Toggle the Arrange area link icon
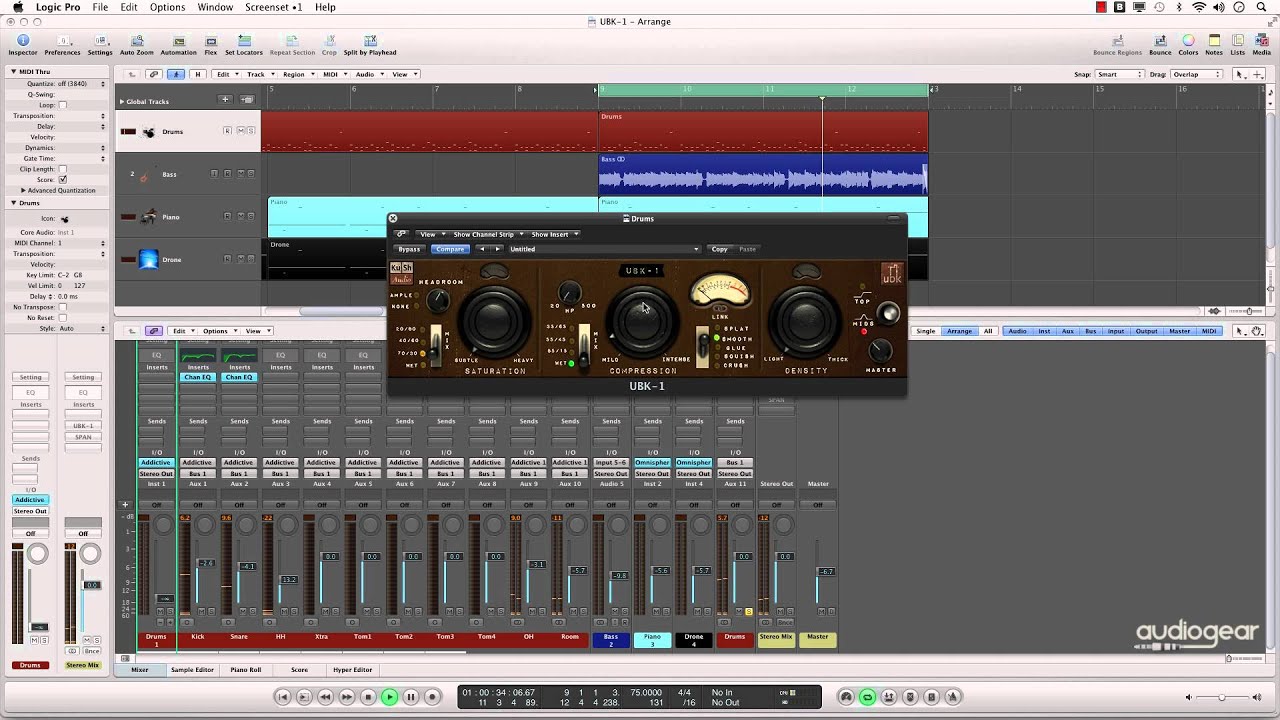 point(154,74)
